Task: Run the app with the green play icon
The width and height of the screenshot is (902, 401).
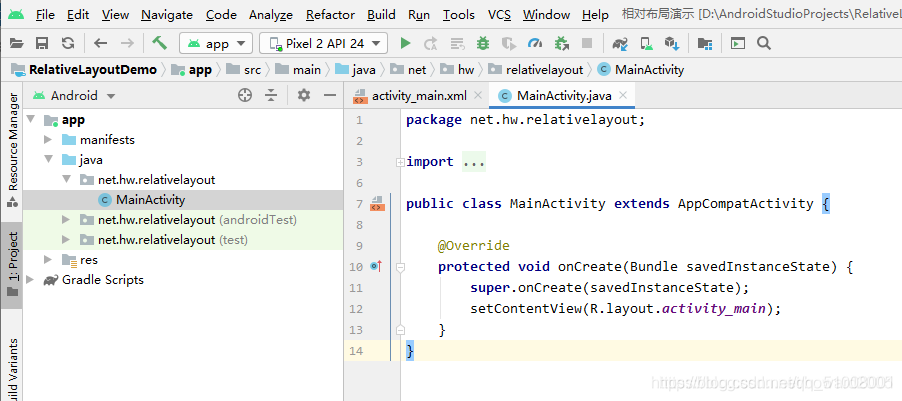Action: pyautogui.click(x=406, y=43)
